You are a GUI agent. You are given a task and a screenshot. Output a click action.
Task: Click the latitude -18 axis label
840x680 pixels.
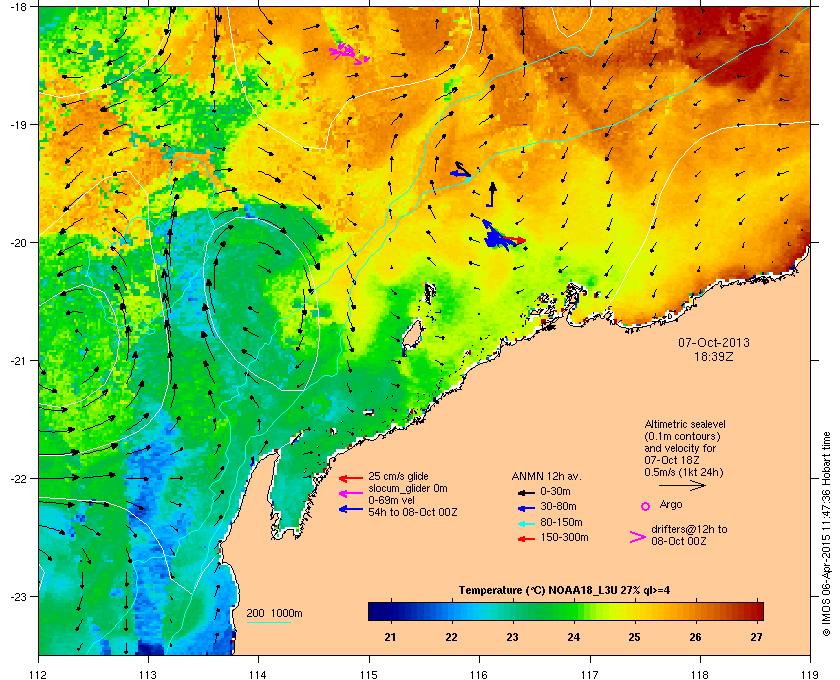(x=19, y=7)
